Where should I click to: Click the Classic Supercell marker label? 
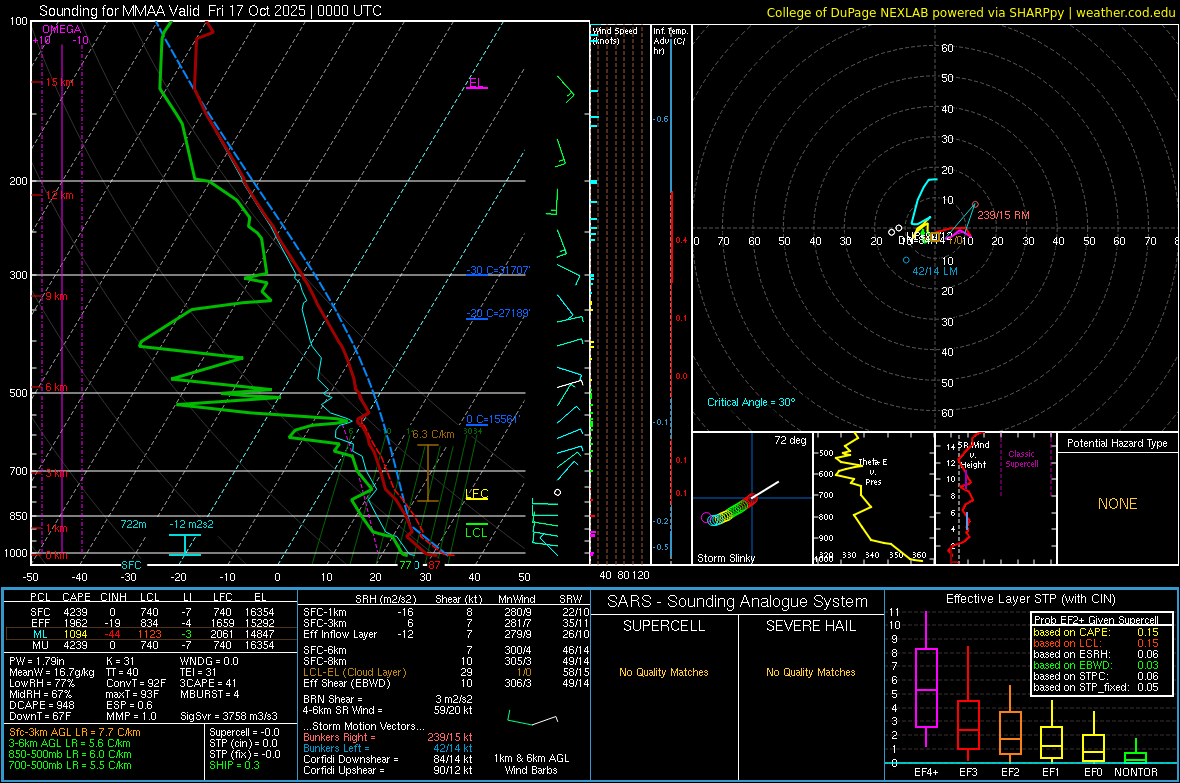1021,459
